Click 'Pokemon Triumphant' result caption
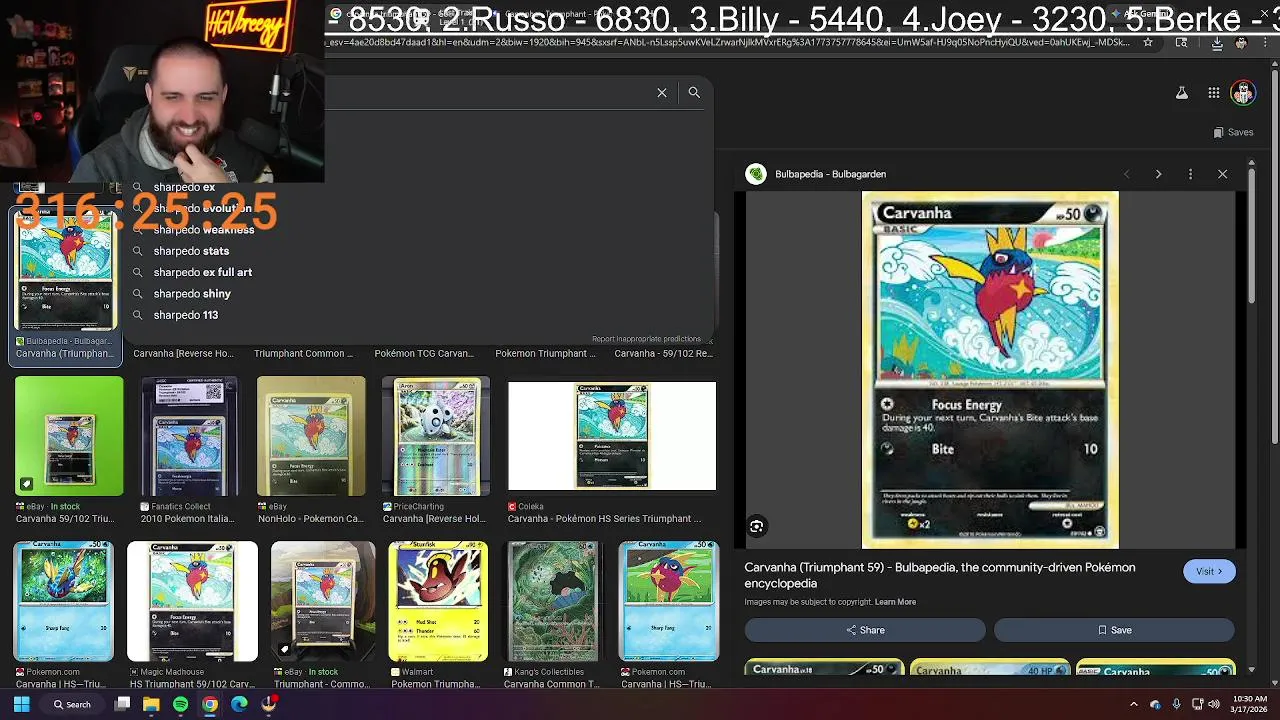Viewport: 1280px width, 720px height. coord(545,353)
